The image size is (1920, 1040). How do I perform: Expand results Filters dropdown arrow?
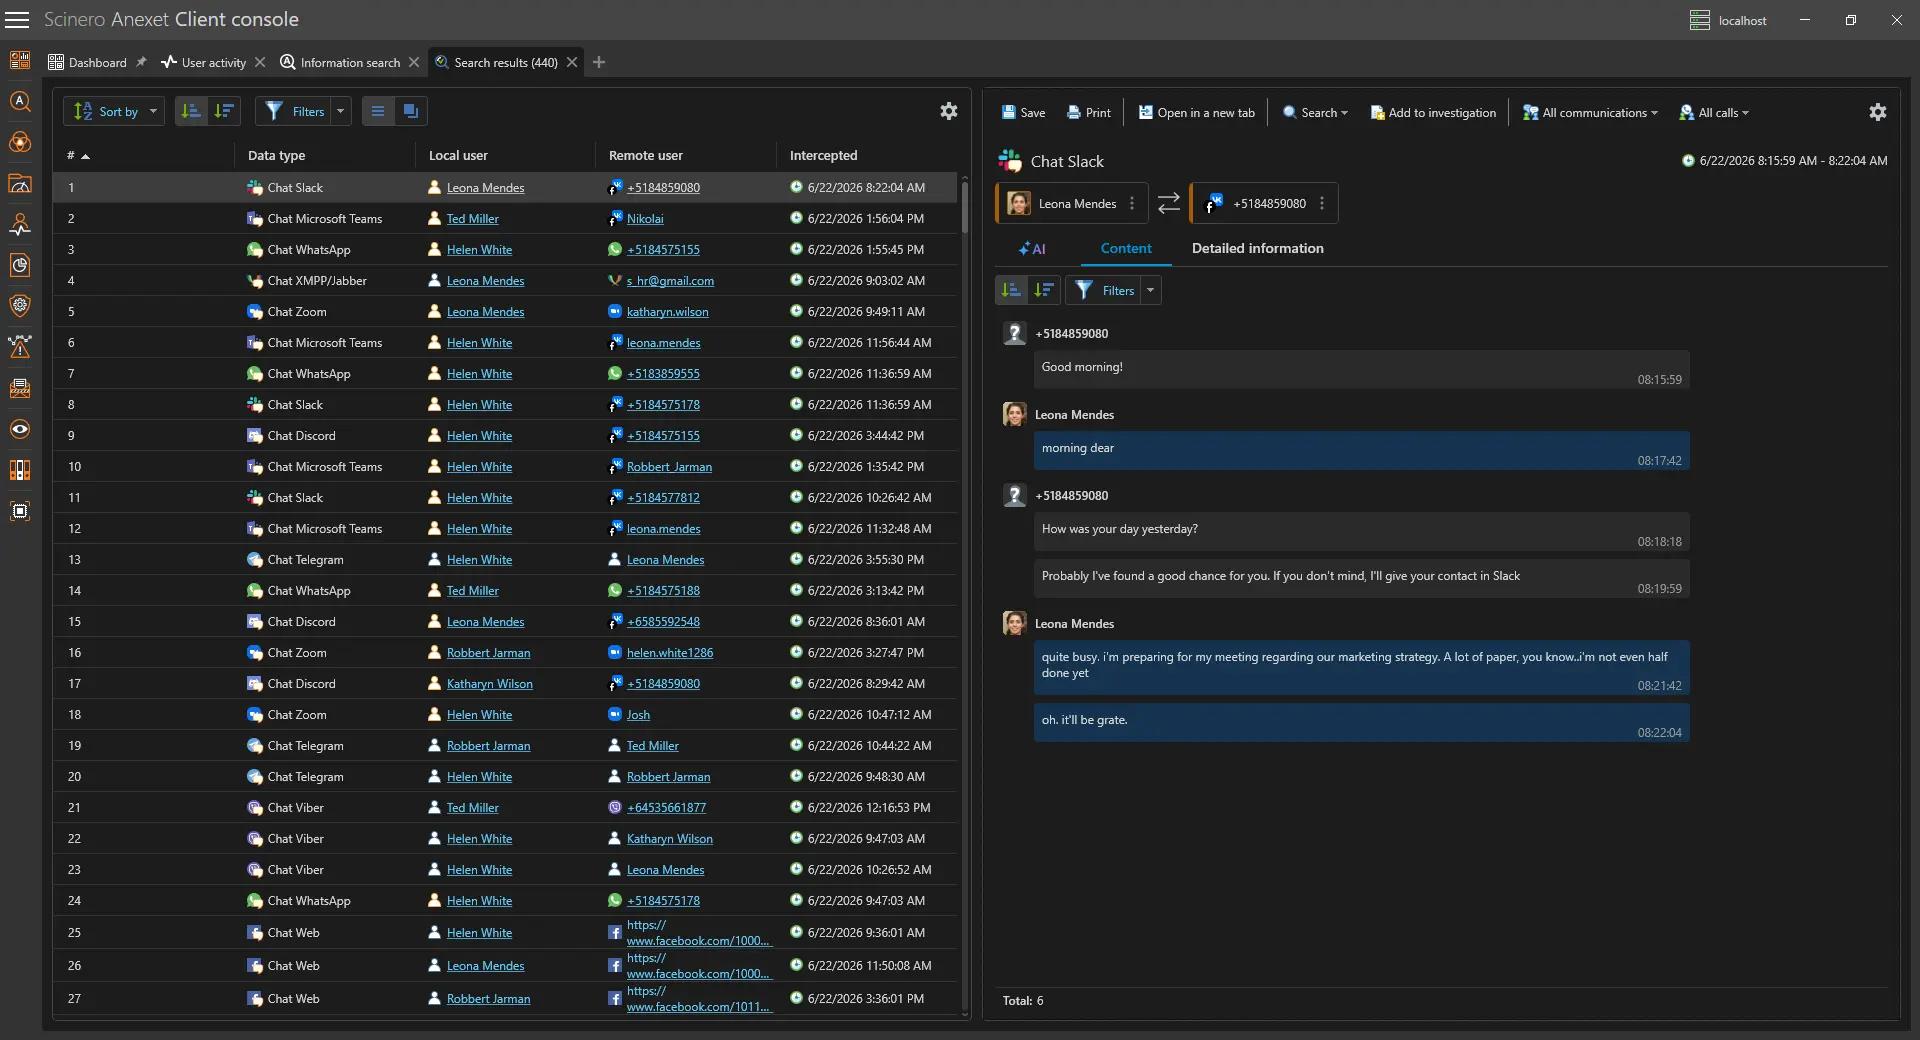click(x=341, y=111)
